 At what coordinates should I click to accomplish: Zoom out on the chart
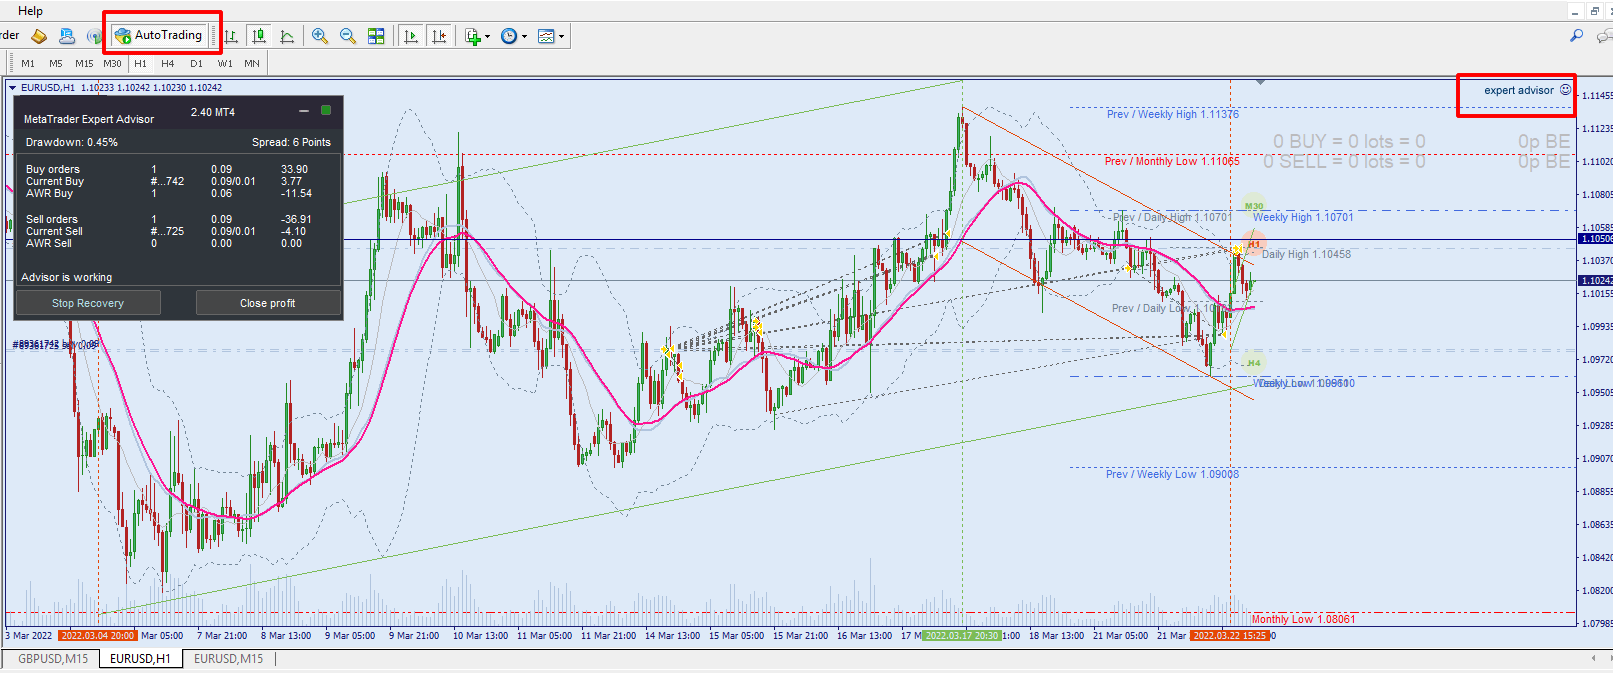coord(348,36)
